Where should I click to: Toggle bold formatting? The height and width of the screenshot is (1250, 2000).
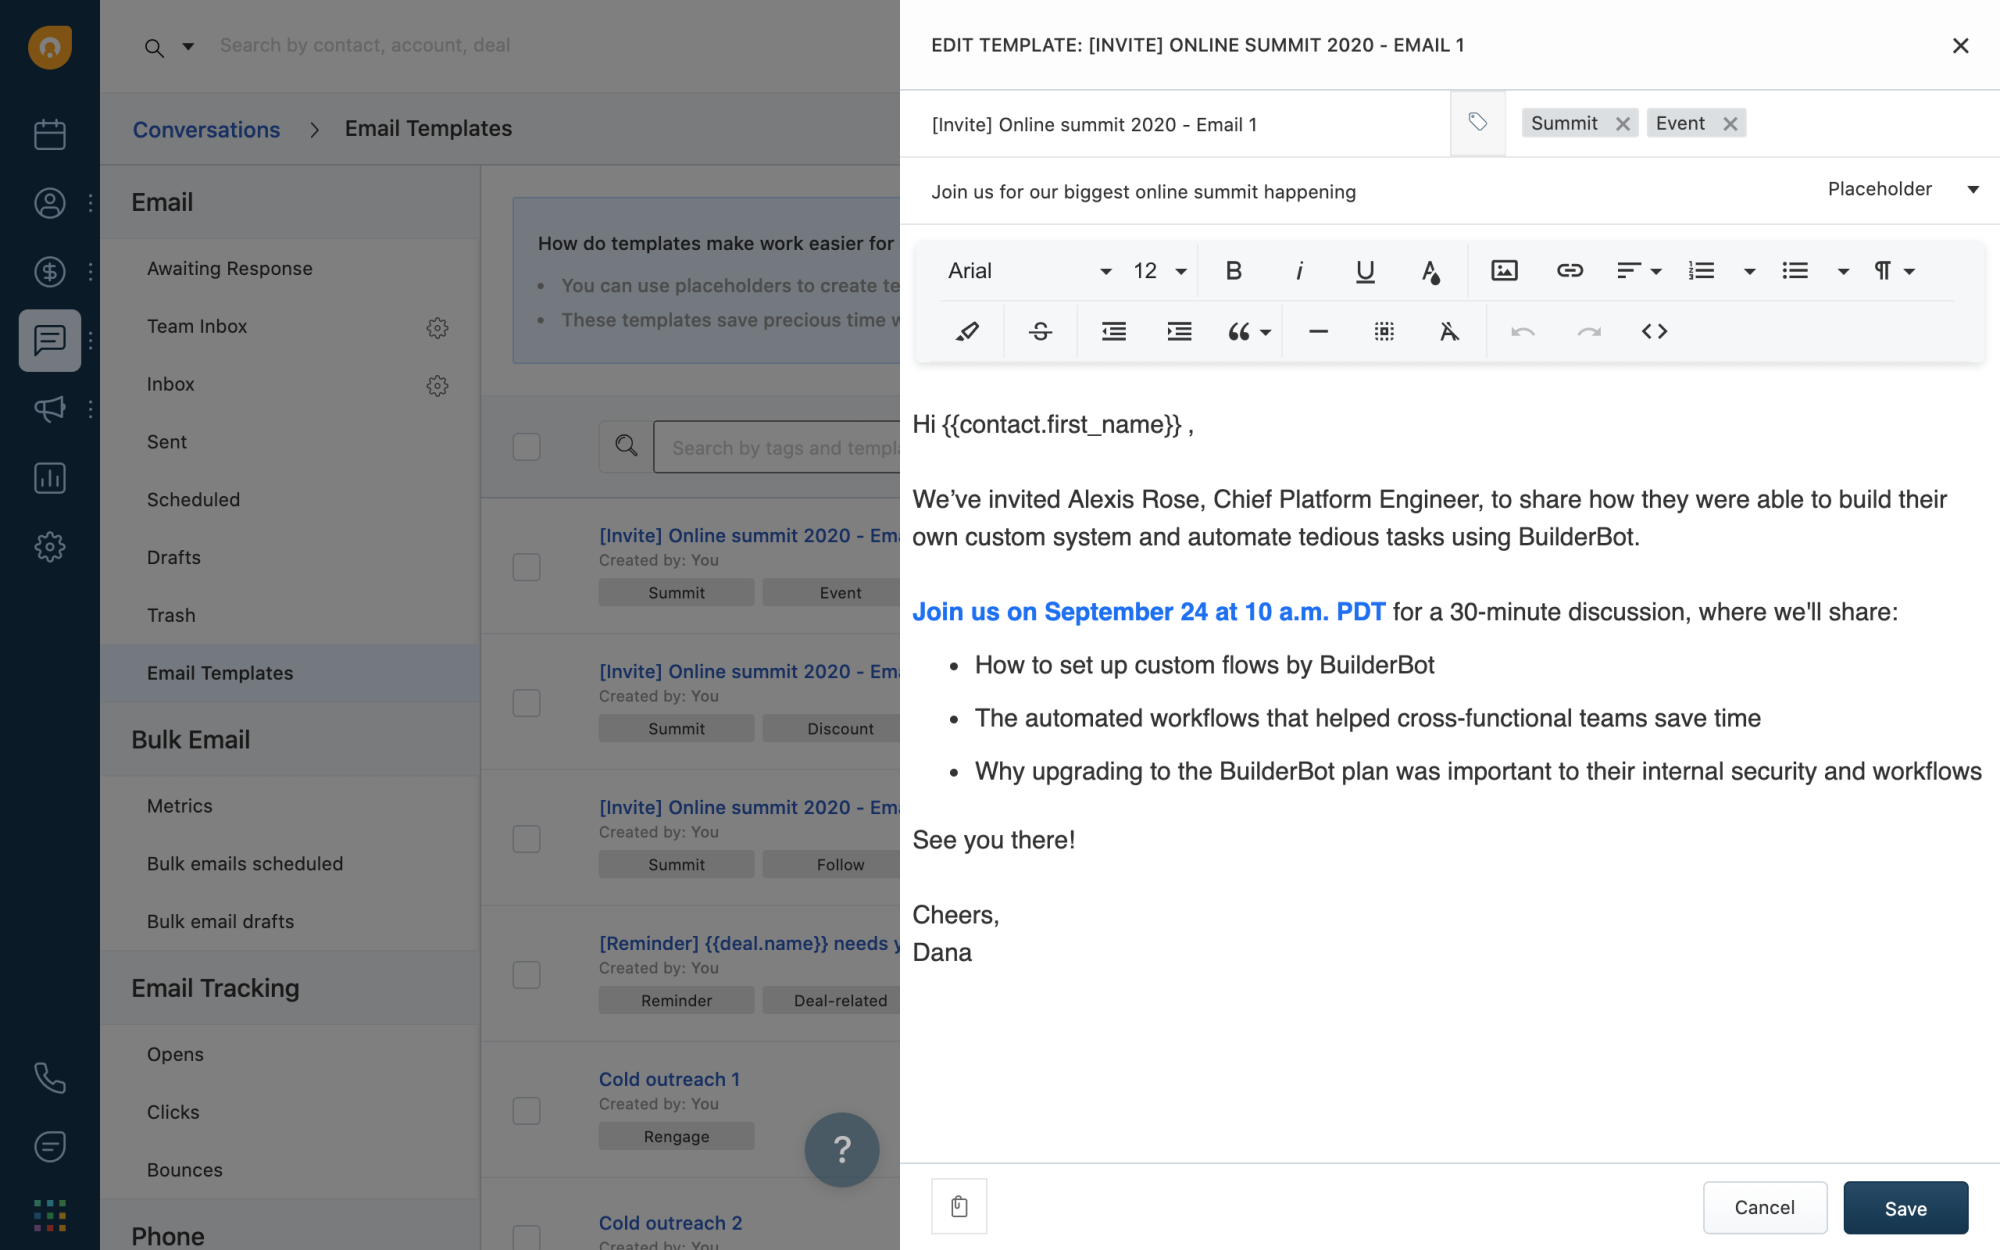coord(1233,270)
